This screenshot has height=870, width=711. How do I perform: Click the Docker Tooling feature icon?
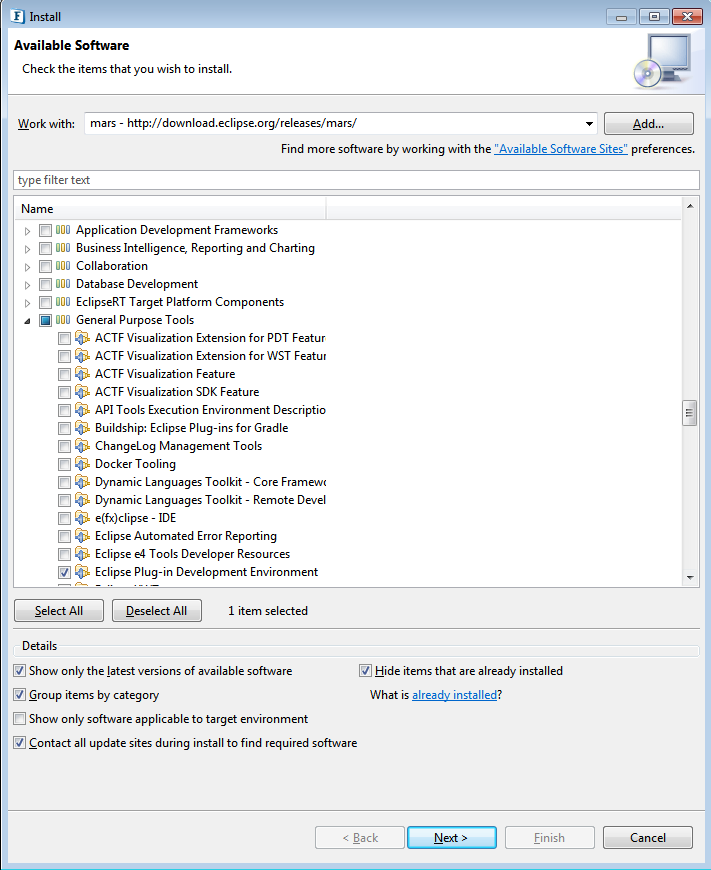(x=82, y=464)
